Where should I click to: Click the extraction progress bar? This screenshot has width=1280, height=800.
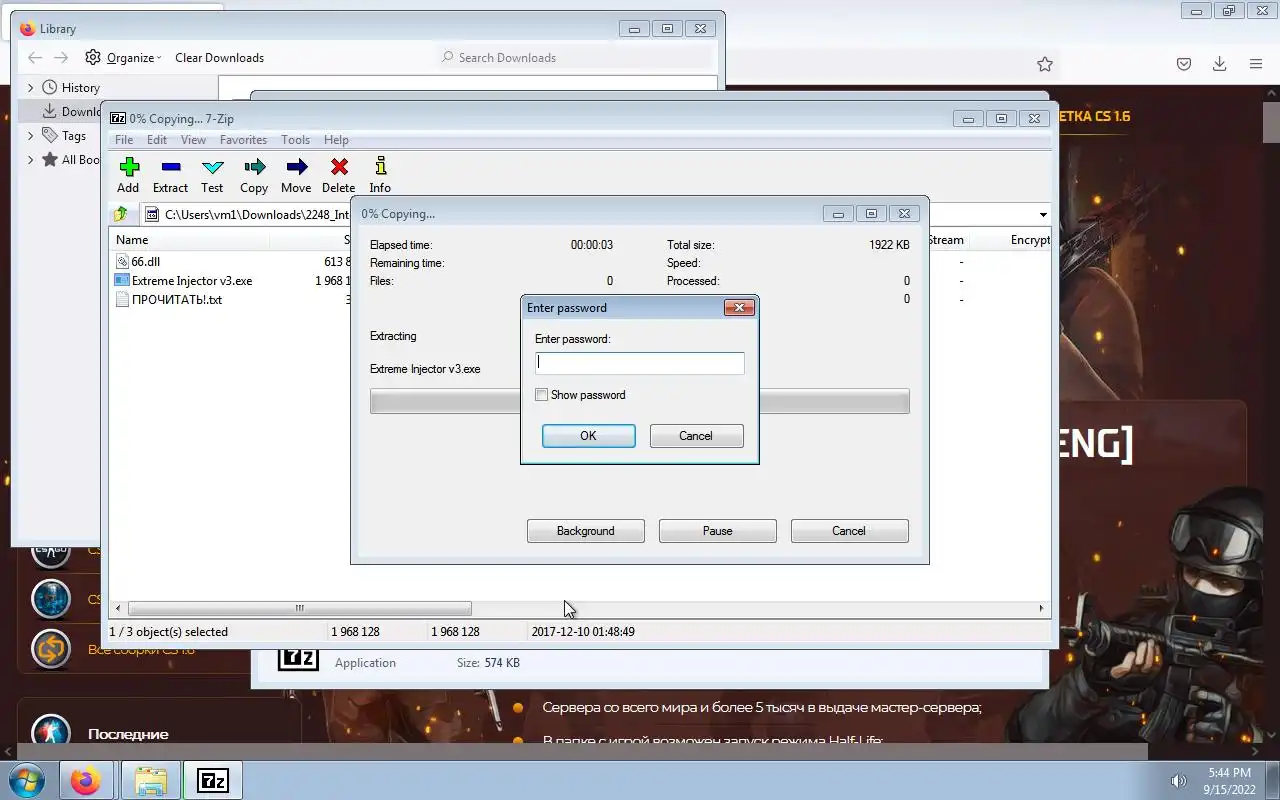click(640, 401)
